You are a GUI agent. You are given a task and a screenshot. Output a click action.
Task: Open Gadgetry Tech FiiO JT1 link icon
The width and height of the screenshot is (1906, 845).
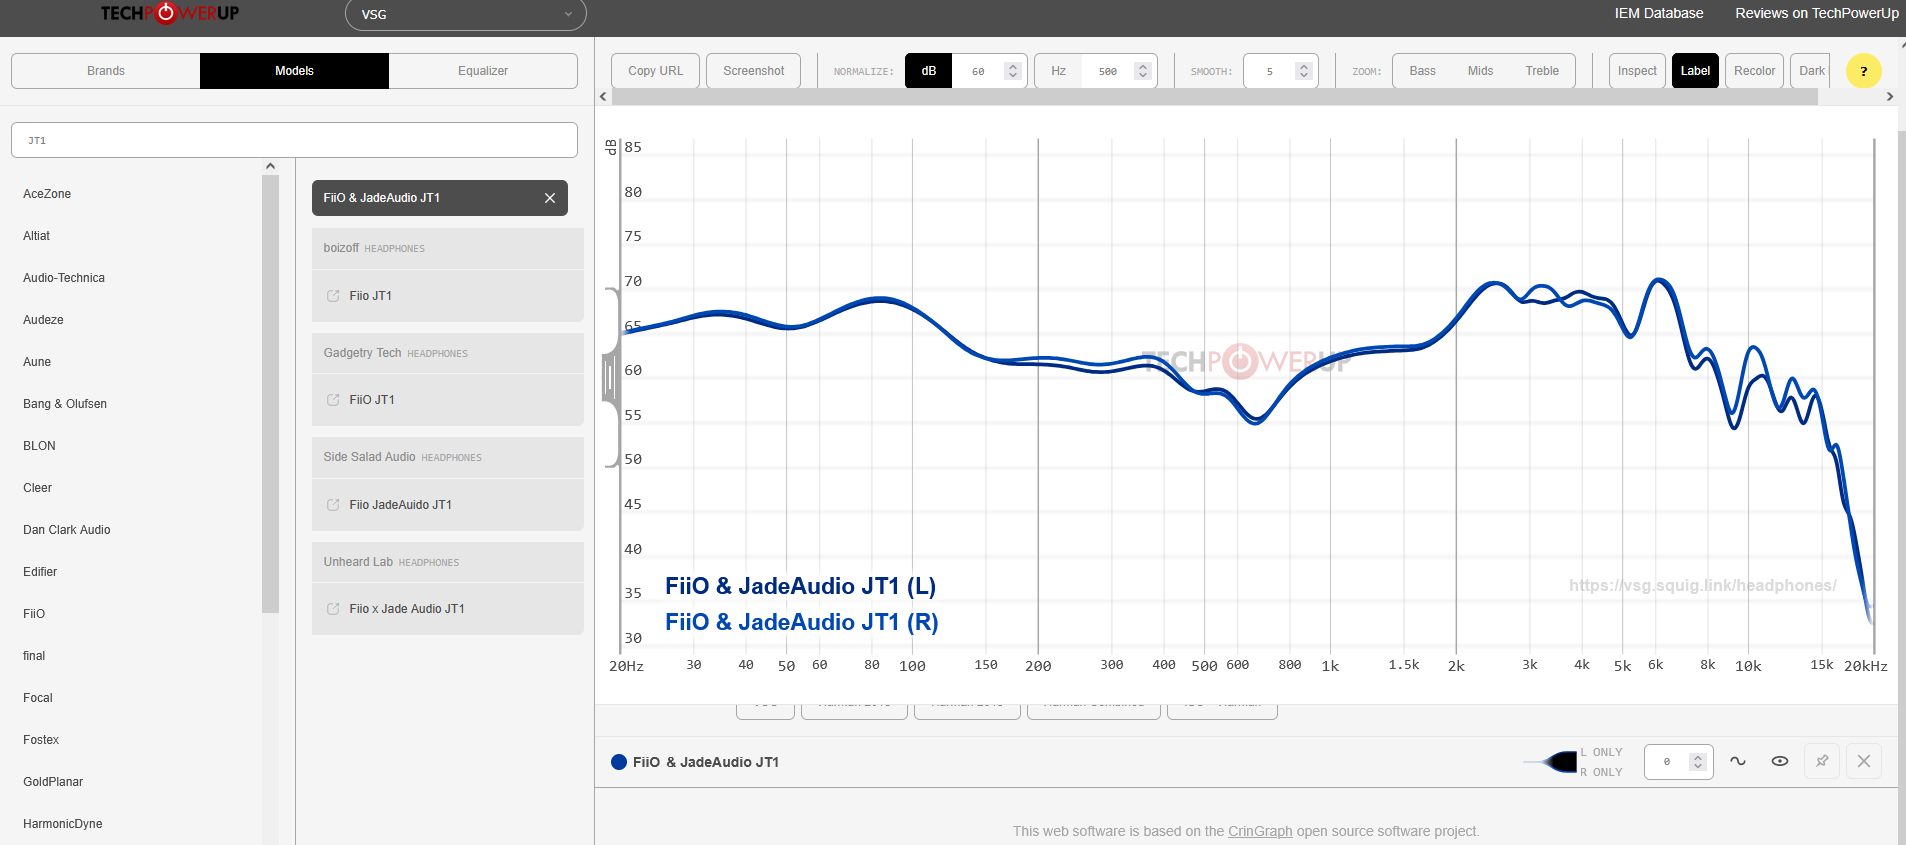[333, 400]
